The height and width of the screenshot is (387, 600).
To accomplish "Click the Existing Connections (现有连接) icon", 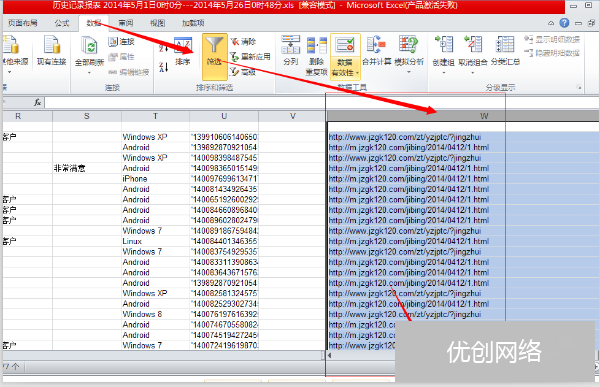I will 52,45.
